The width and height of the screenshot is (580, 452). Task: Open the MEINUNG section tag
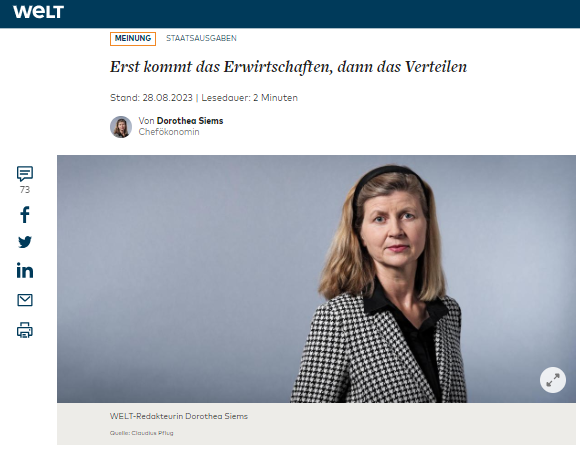pyautogui.click(x=133, y=38)
